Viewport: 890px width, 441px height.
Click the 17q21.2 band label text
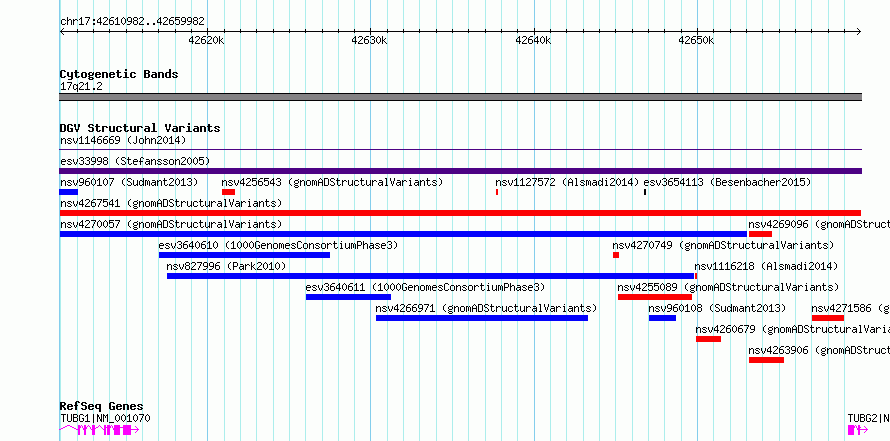pyautogui.click(x=81, y=87)
